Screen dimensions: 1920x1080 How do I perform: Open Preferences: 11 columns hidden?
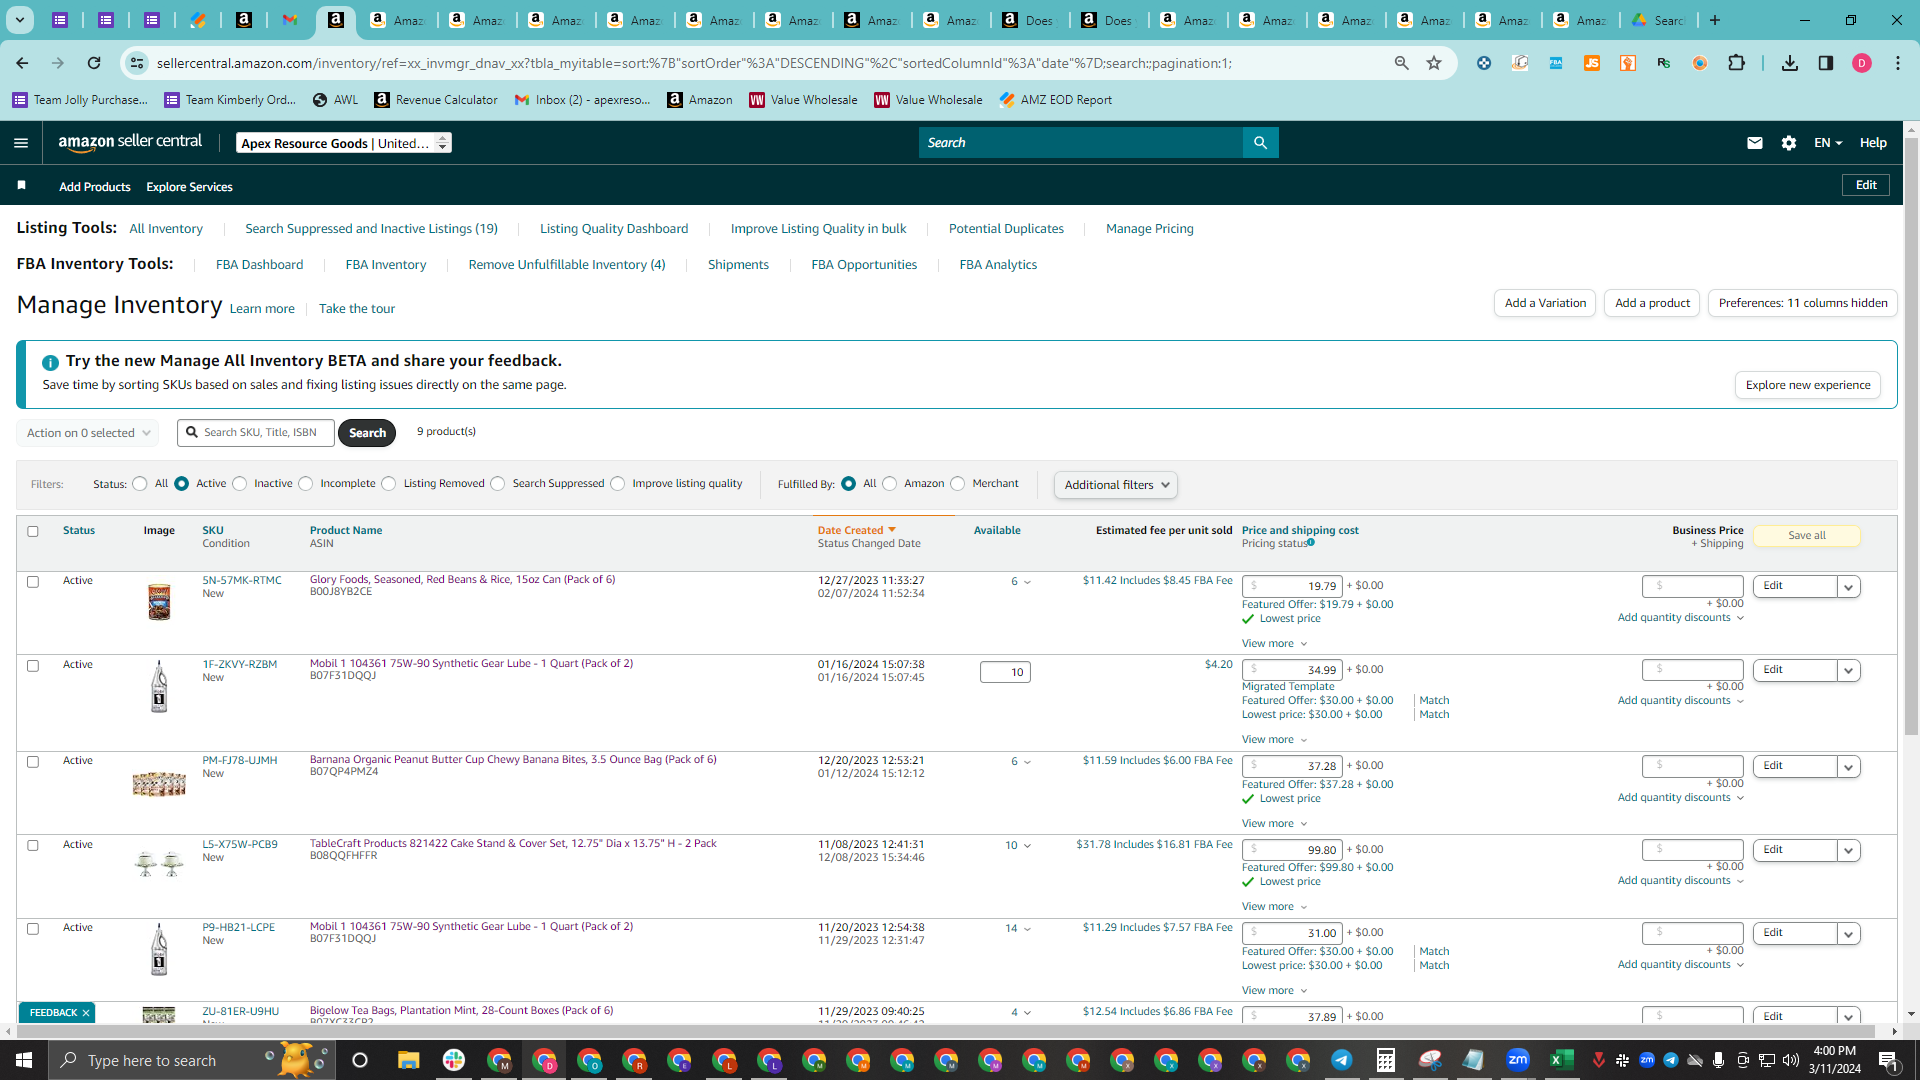[1803, 303]
